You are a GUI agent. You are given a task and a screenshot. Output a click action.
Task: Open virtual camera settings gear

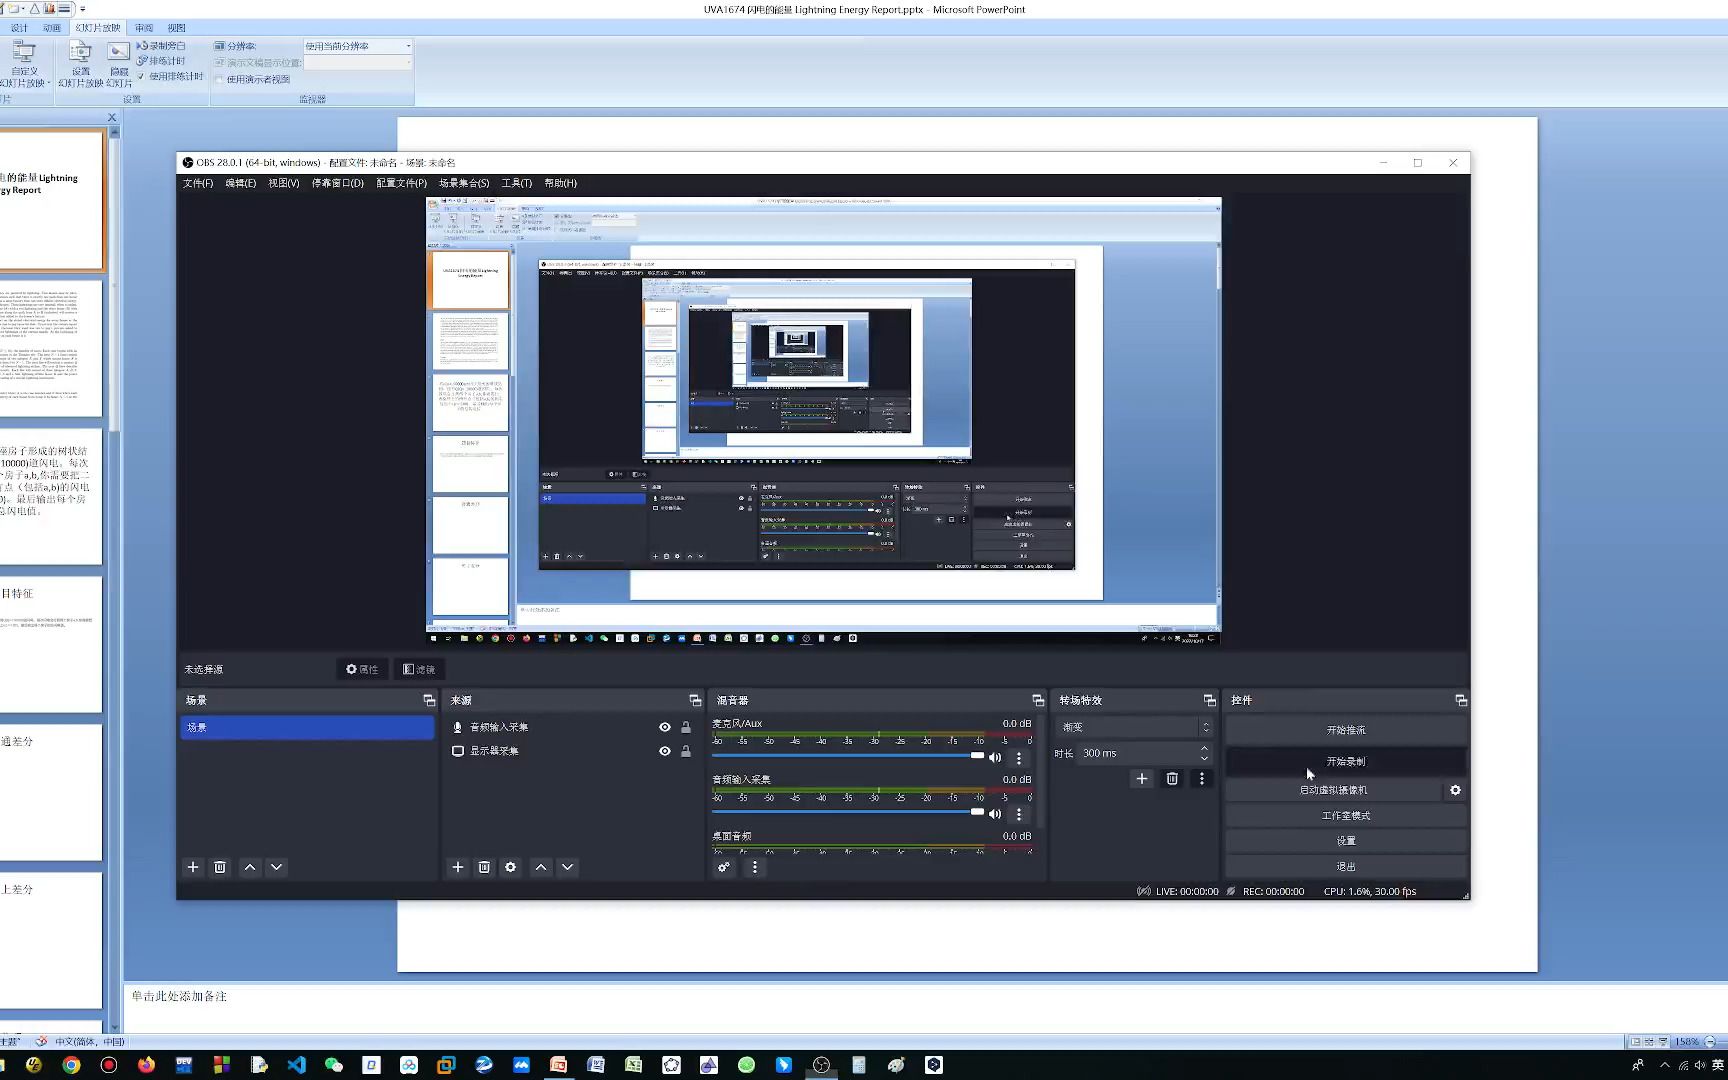1455,790
